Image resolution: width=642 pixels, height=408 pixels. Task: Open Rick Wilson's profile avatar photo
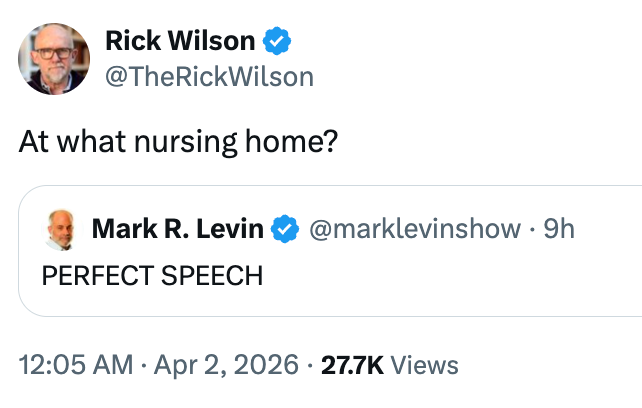tap(54, 59)
